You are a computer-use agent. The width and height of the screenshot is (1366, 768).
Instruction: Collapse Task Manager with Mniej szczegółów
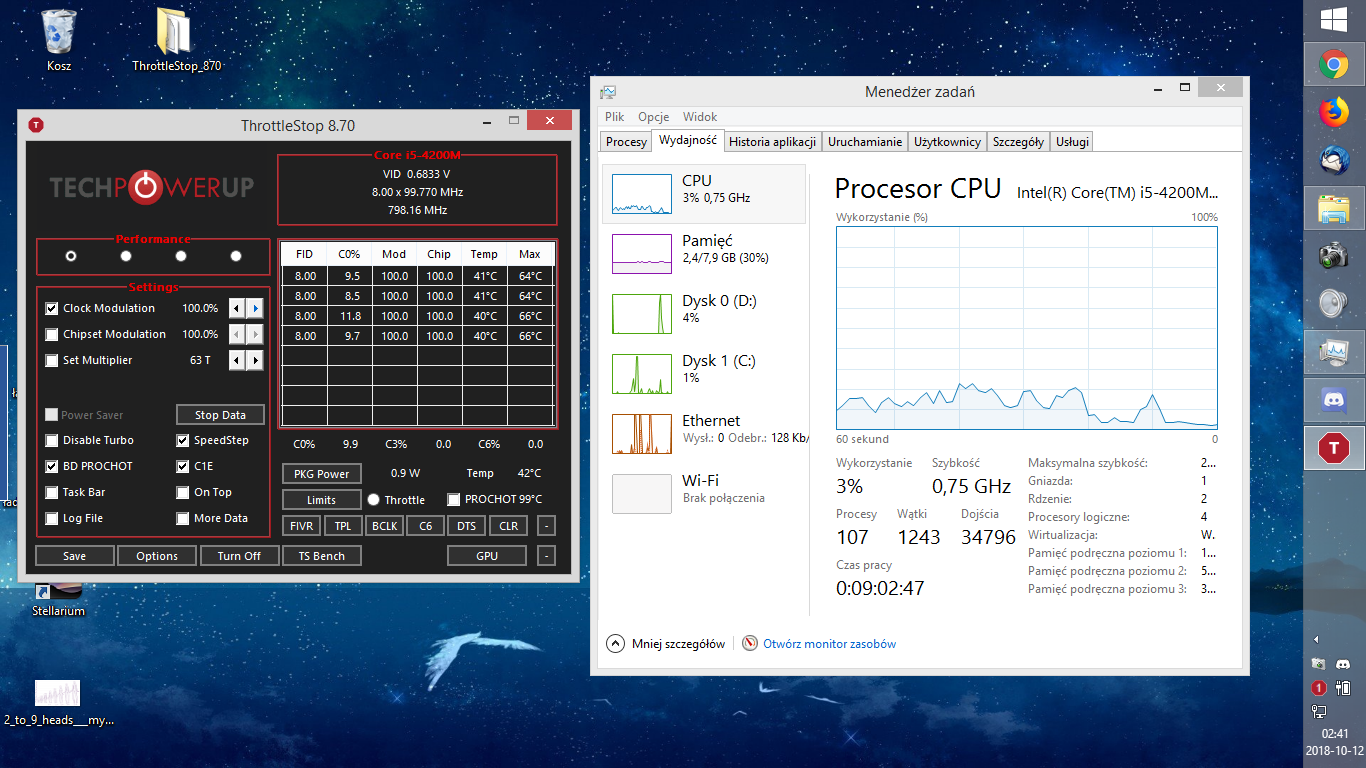coord(666,644)
